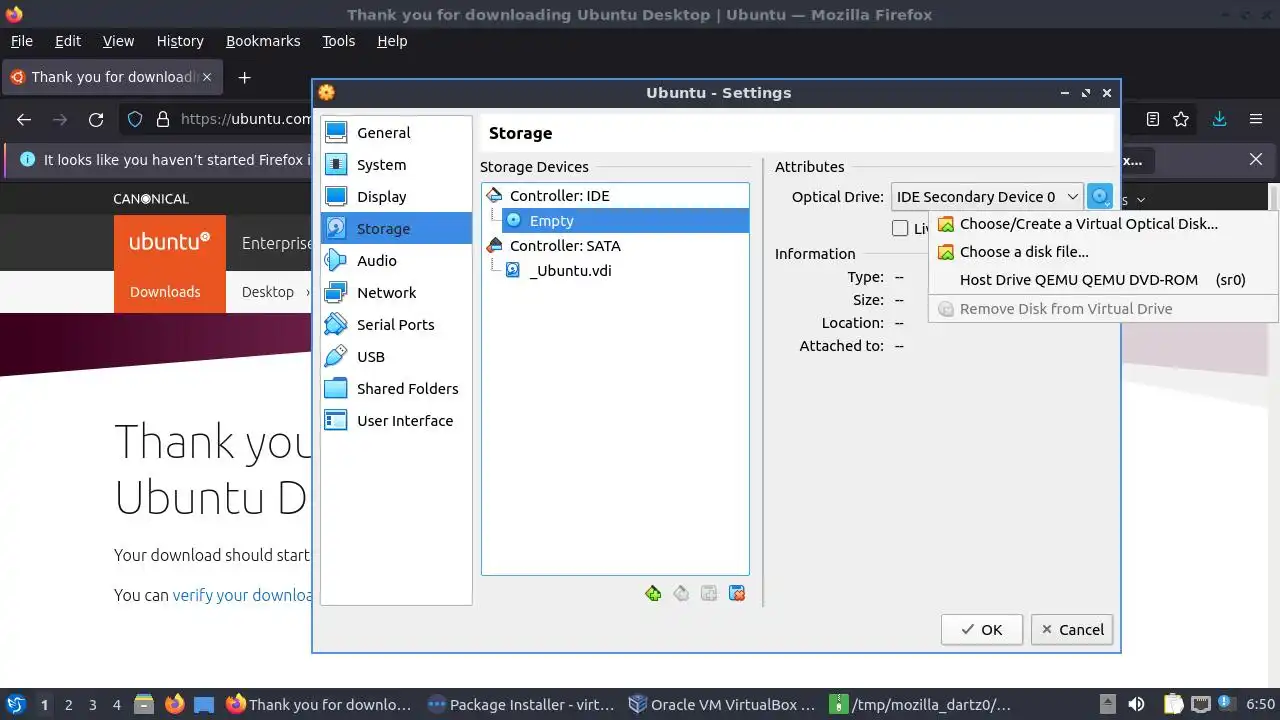1280x720 pixels.
Task: Switch to workspace 3 in panel
Action: [x=92, y=704]
